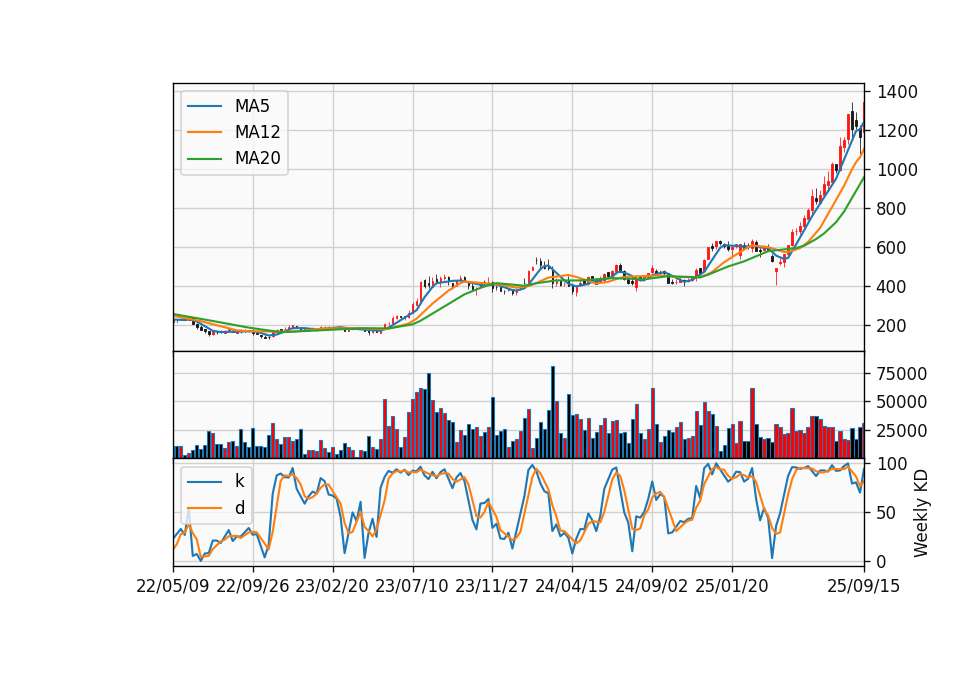Click the MA20 legend label
Image resolution: width=960 pixels, height=690 pixels.
pyautogui.click(x=257, y=158)
